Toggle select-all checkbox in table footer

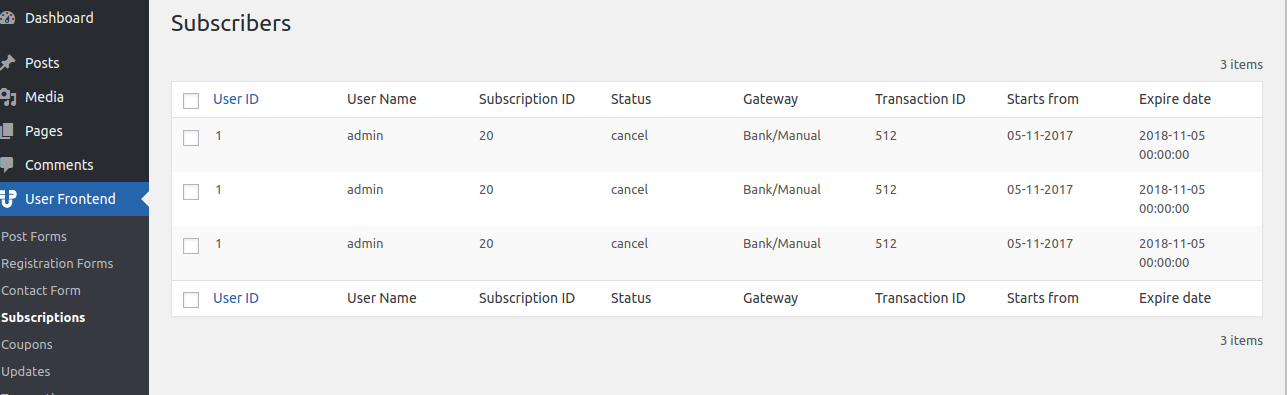(x=191, y=299)
